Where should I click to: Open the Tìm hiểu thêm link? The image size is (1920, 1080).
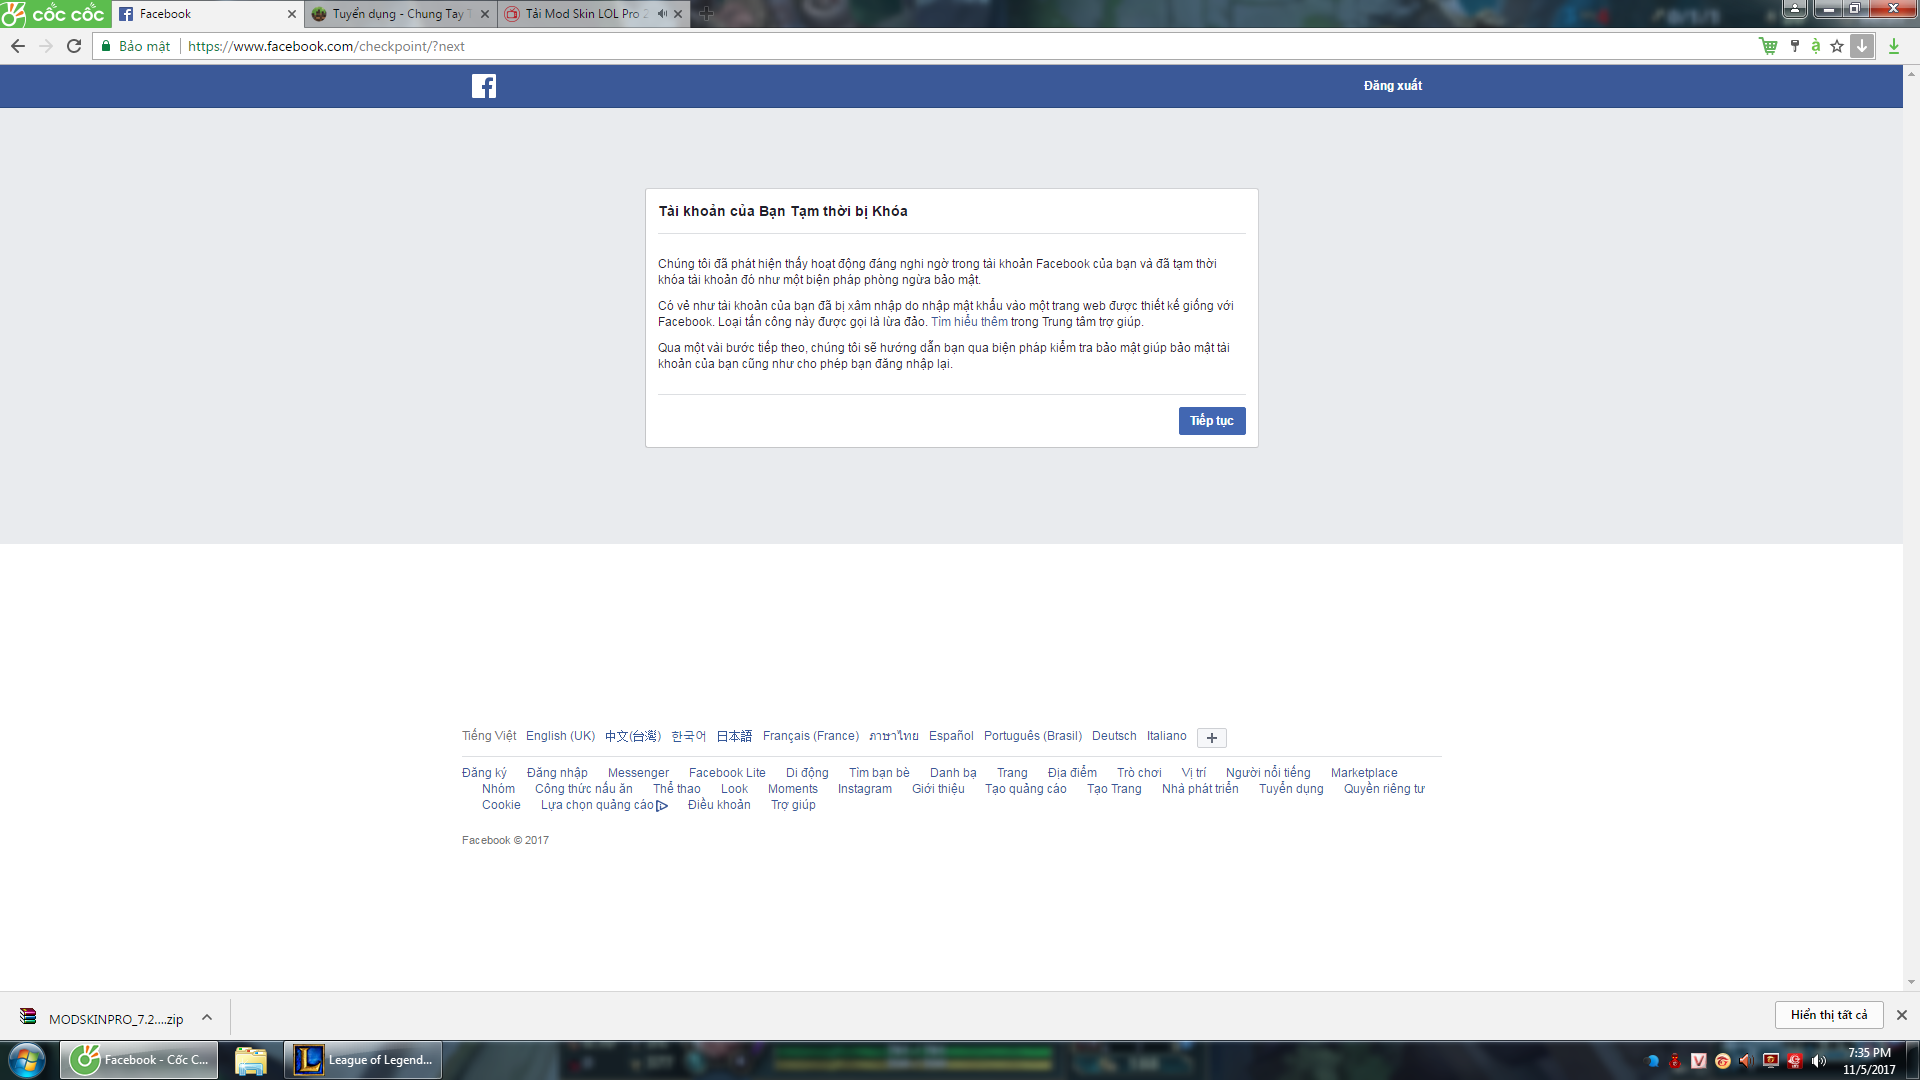[968, 322]
